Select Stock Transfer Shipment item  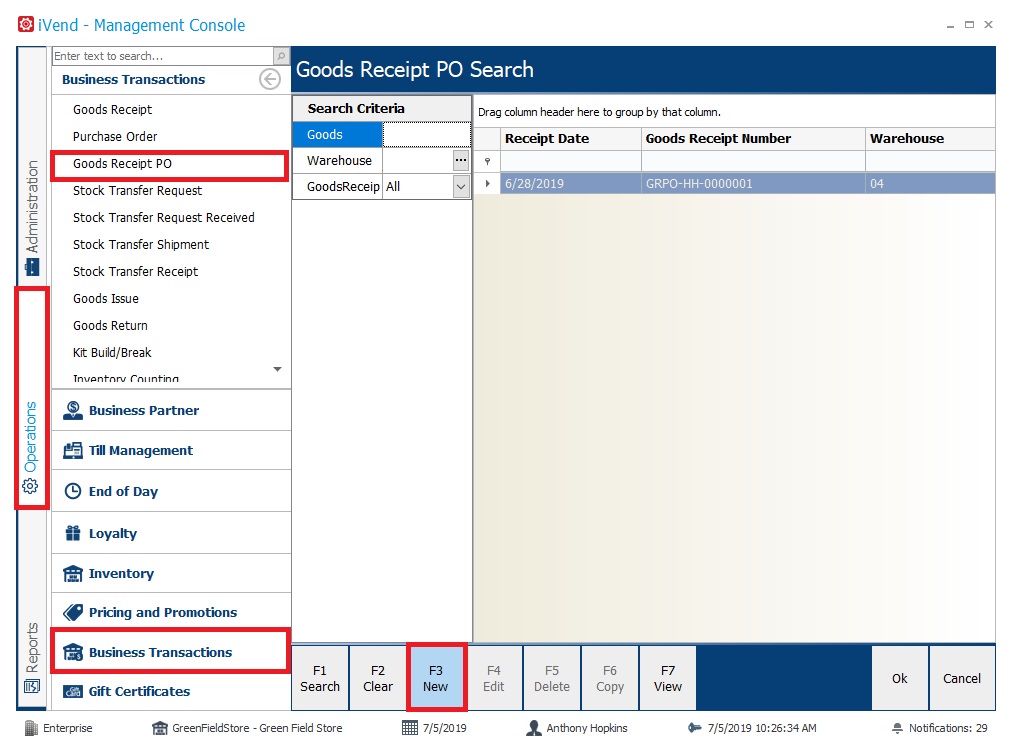[141, 245]
